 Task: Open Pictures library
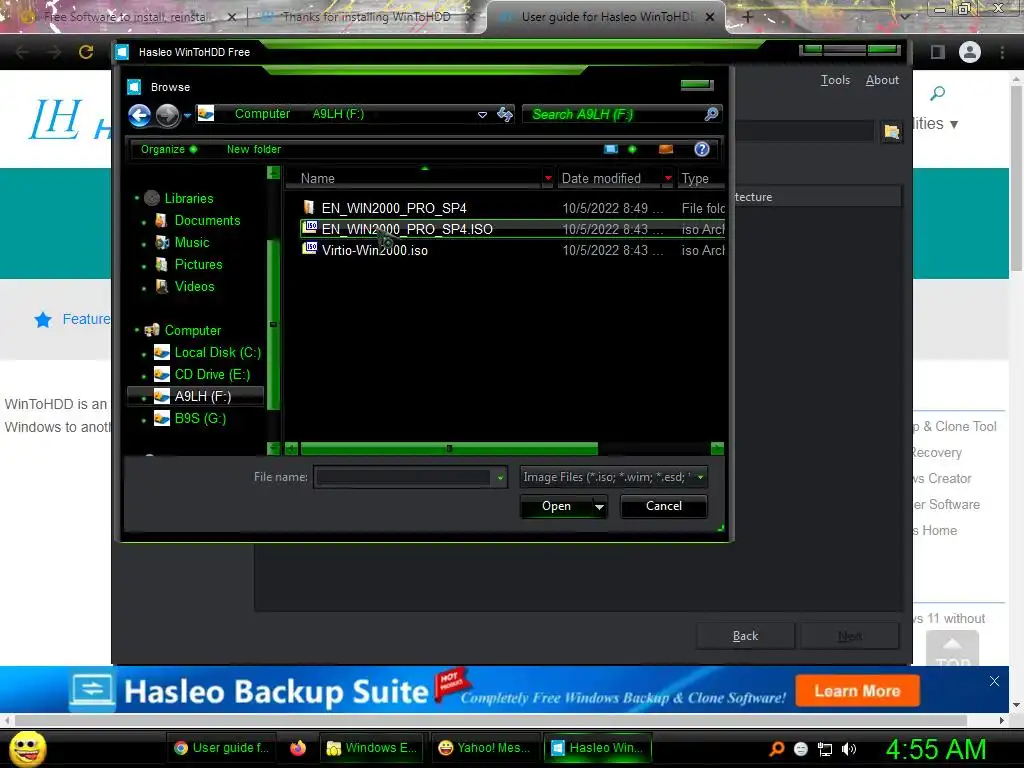pyautogui.click(x=198, y=264)
